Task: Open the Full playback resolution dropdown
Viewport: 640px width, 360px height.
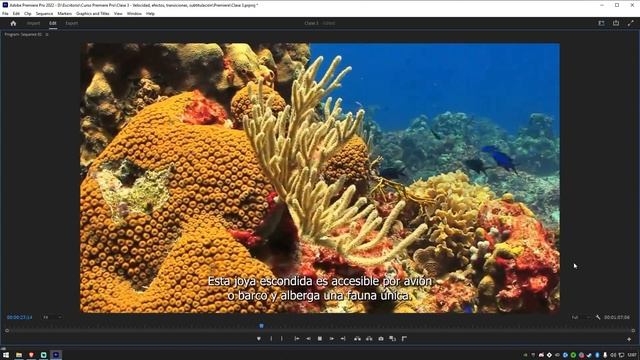Action: [581, 317]
